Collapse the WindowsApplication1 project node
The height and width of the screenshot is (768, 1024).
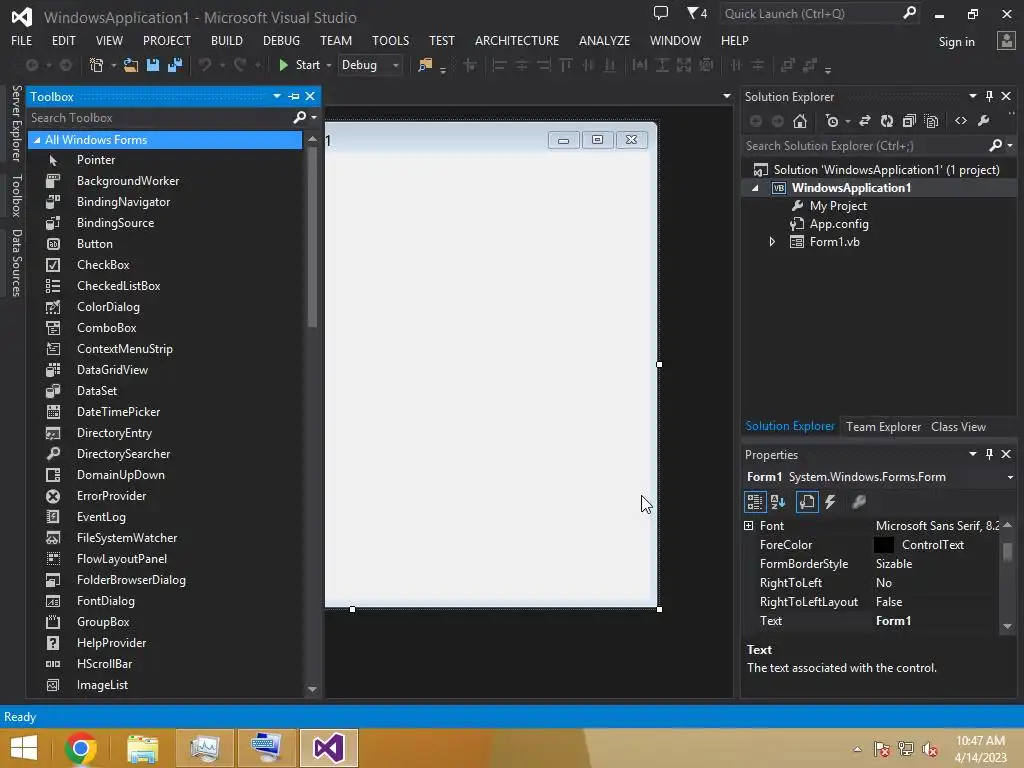756,188
